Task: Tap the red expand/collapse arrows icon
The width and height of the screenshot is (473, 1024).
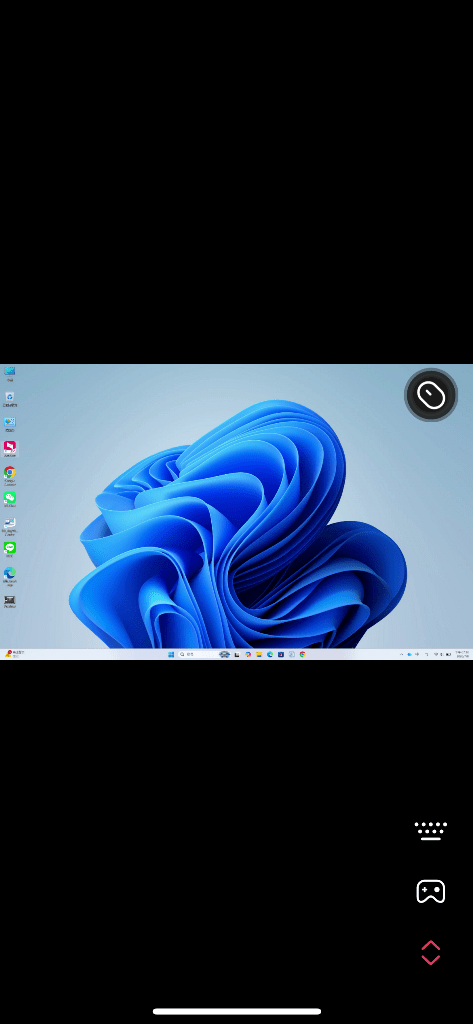Action: (431, 952)
